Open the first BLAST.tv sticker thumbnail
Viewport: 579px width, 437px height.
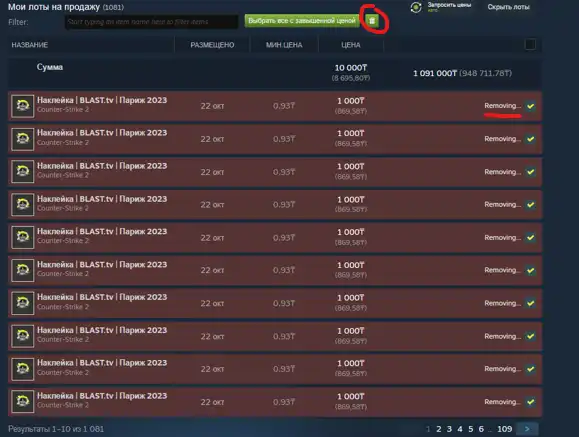(x=23, y=106)
